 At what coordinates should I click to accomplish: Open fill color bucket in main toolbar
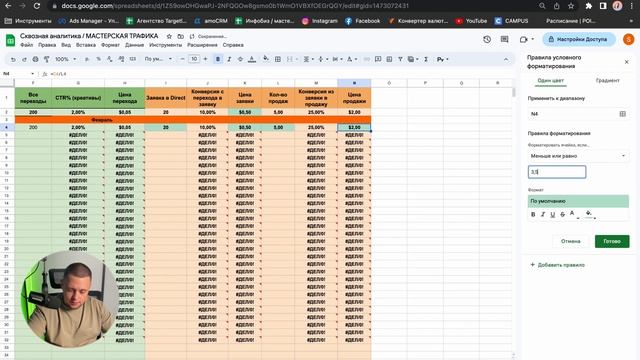(266, 59)
